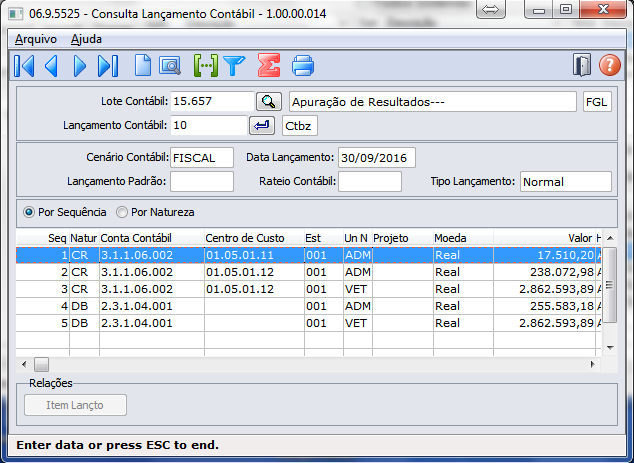The height and width of the screenshot is (463, 634).
Task: Click the Cenário Contábil field
Action: coord(202,158)
